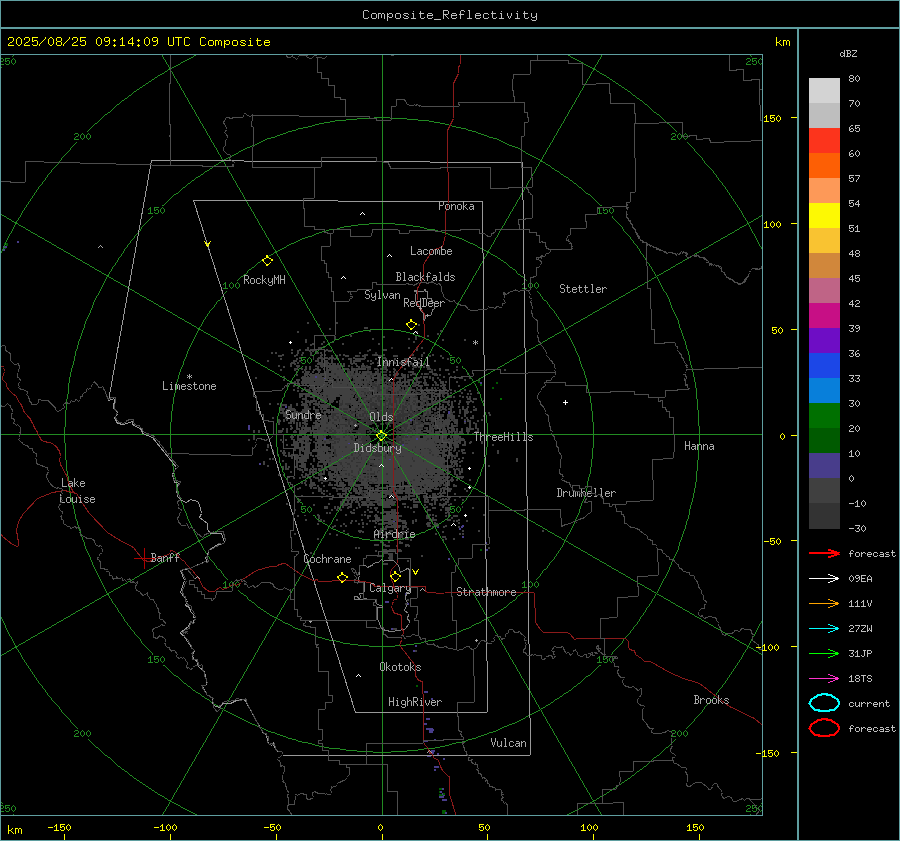This screenshot has width=900, height=841.
Task: Click the Composite_Reflectivity title text
Action: 450,15
